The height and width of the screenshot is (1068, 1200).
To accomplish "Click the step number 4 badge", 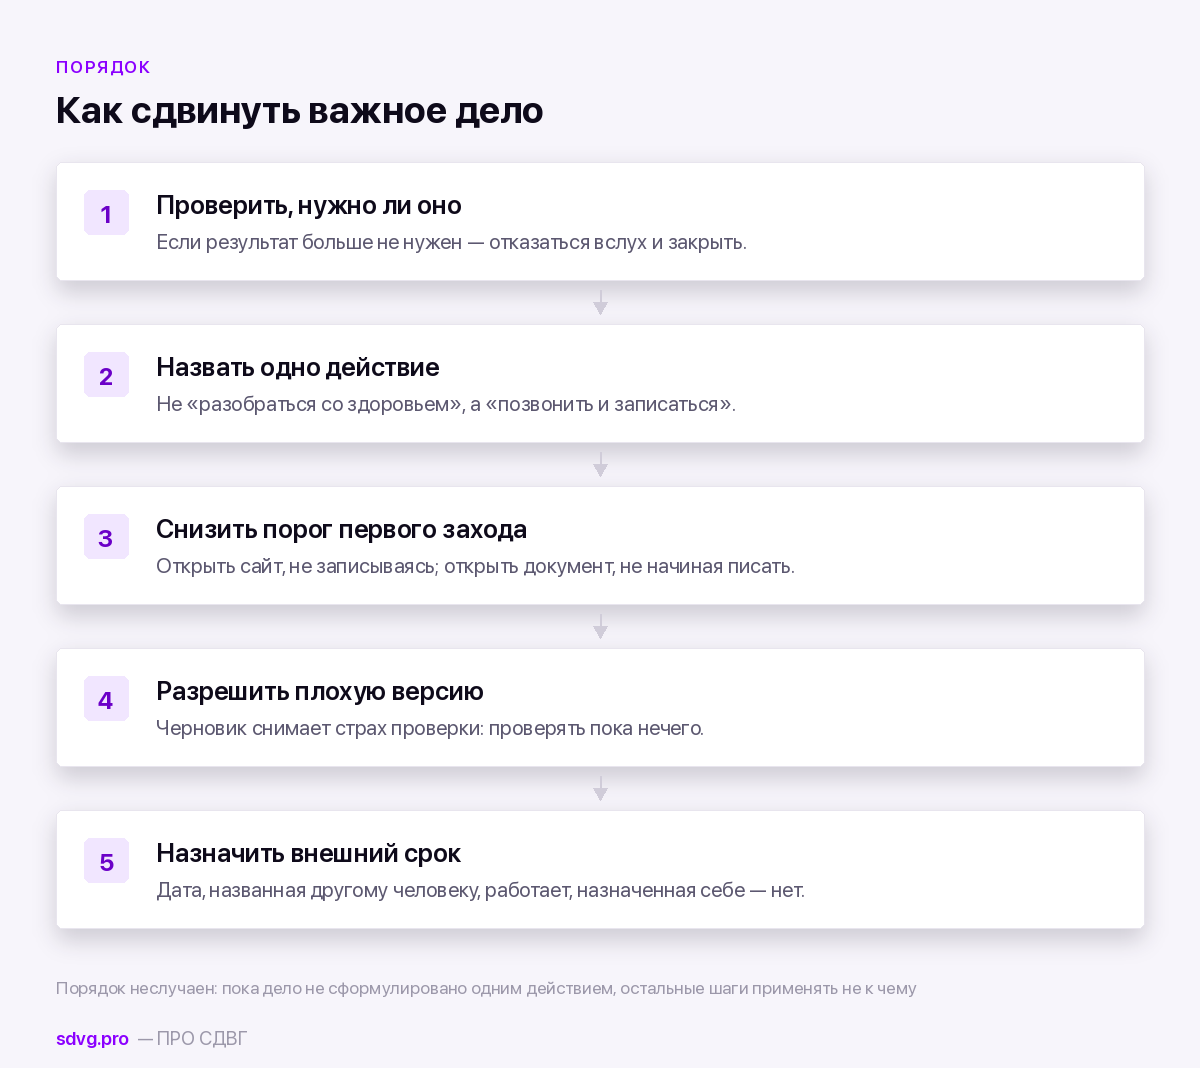I will click(x=106, y=699).
